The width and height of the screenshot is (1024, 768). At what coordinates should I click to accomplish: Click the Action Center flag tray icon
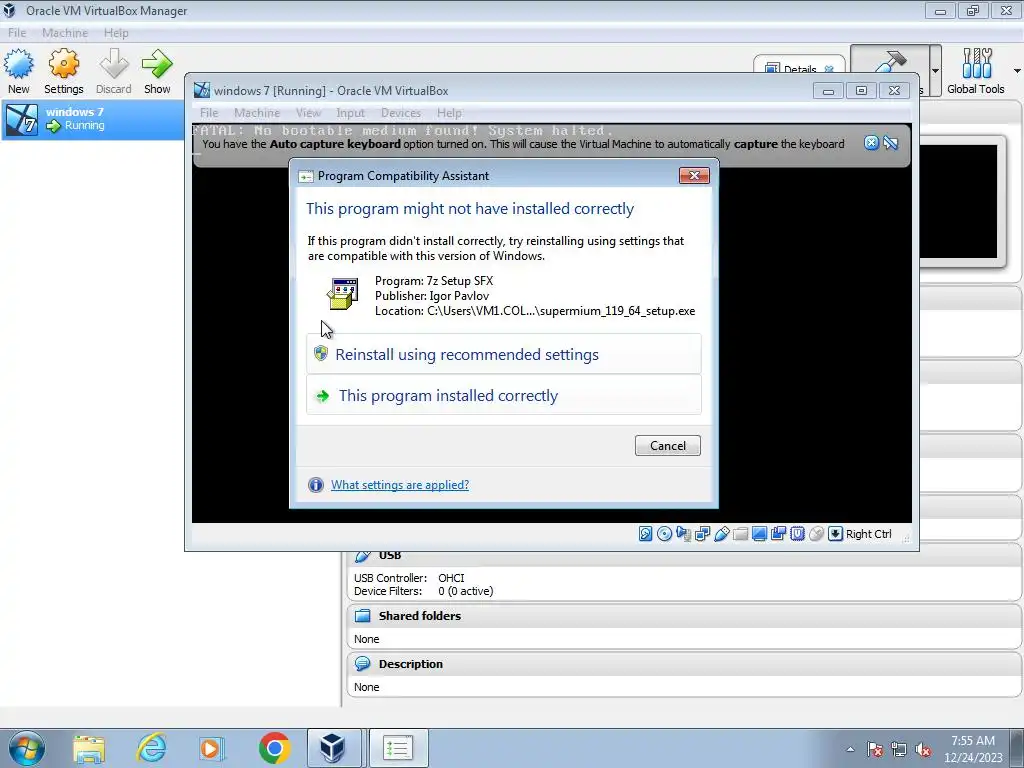point(875,749)
